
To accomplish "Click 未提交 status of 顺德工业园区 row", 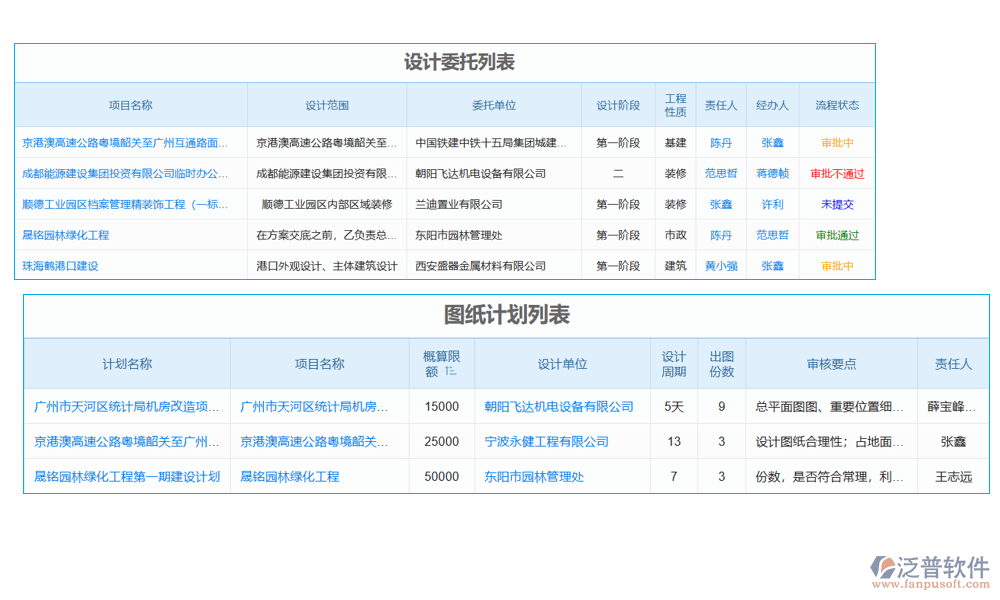I will (x=837, y=204).
